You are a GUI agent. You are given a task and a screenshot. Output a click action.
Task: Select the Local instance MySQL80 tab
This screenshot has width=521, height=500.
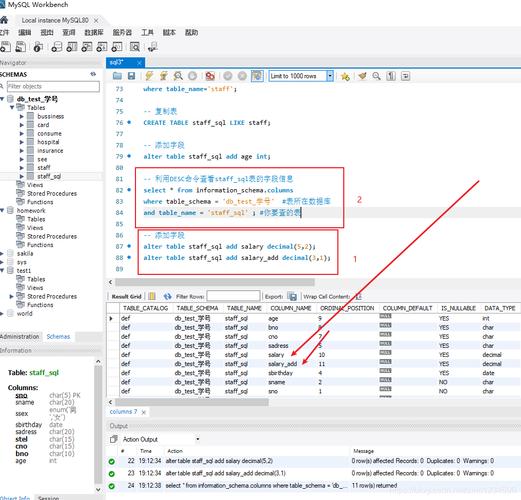(x=55, y=21)
